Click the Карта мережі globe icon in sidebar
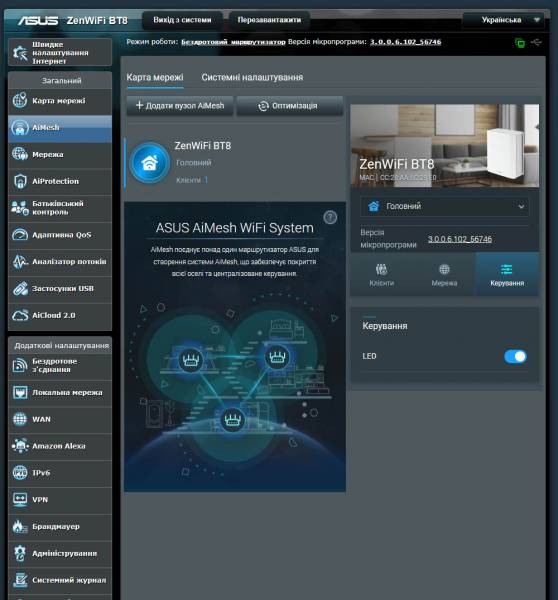558x600 pixels. (20, 101)
